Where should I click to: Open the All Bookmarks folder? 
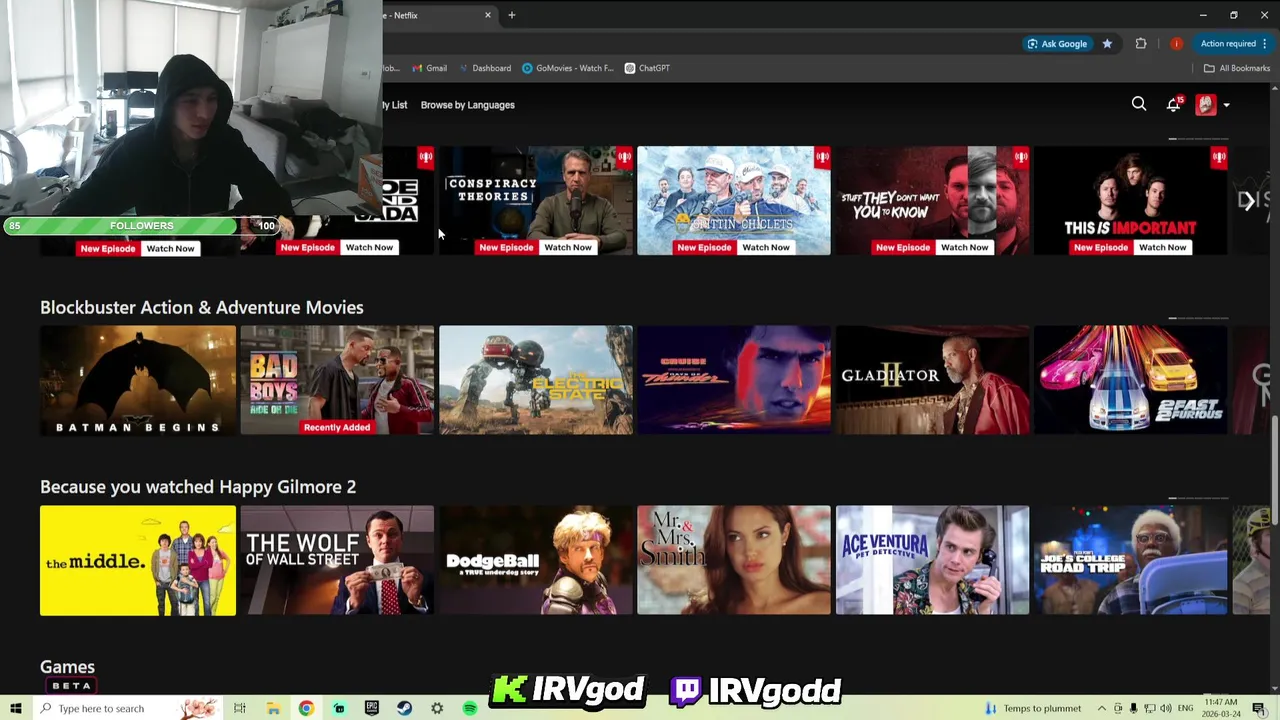(x=1237, y=68)
